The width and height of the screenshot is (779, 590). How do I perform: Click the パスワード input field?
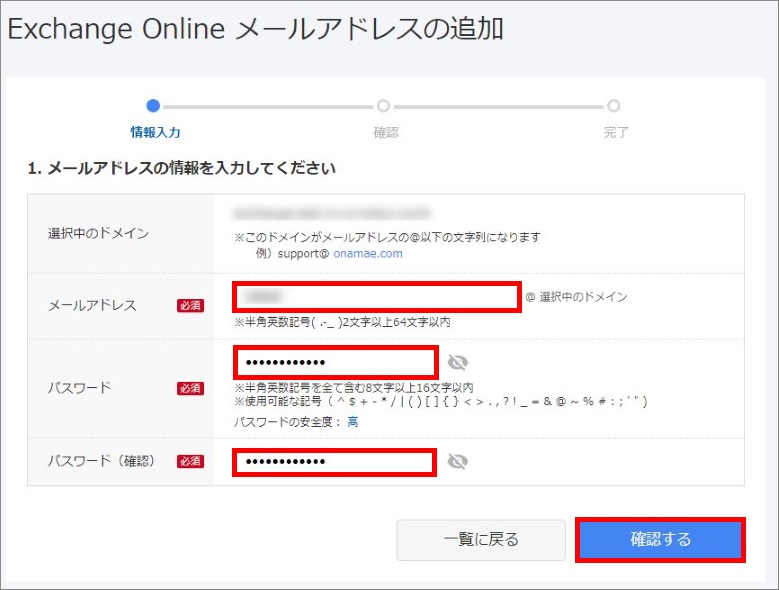point(336,362)
